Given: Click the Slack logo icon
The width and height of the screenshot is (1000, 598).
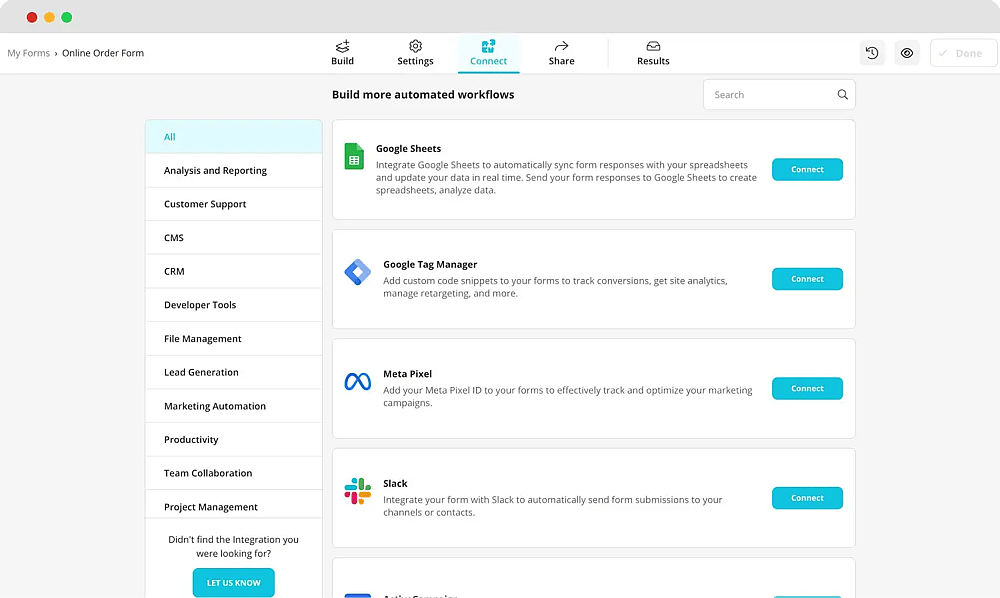Looking at the screenshot, I should coord(358,491).
